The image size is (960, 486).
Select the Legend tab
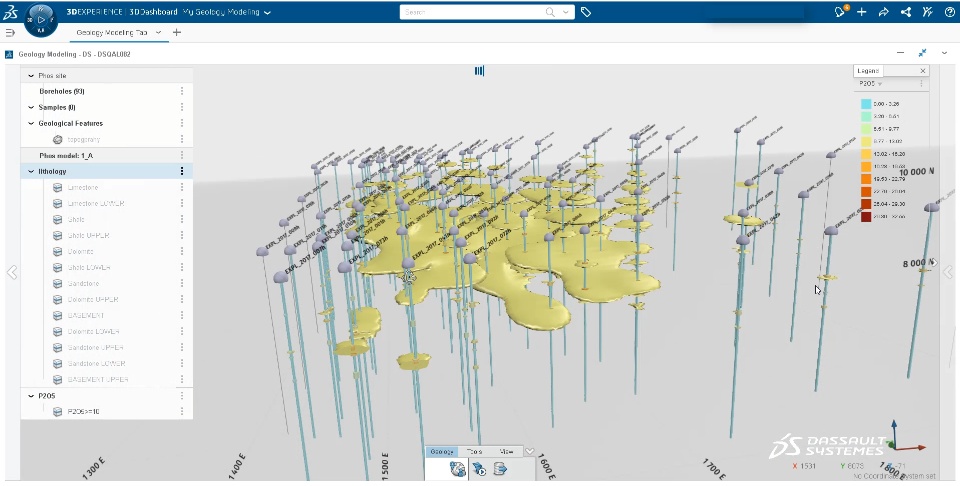[868, 71]
